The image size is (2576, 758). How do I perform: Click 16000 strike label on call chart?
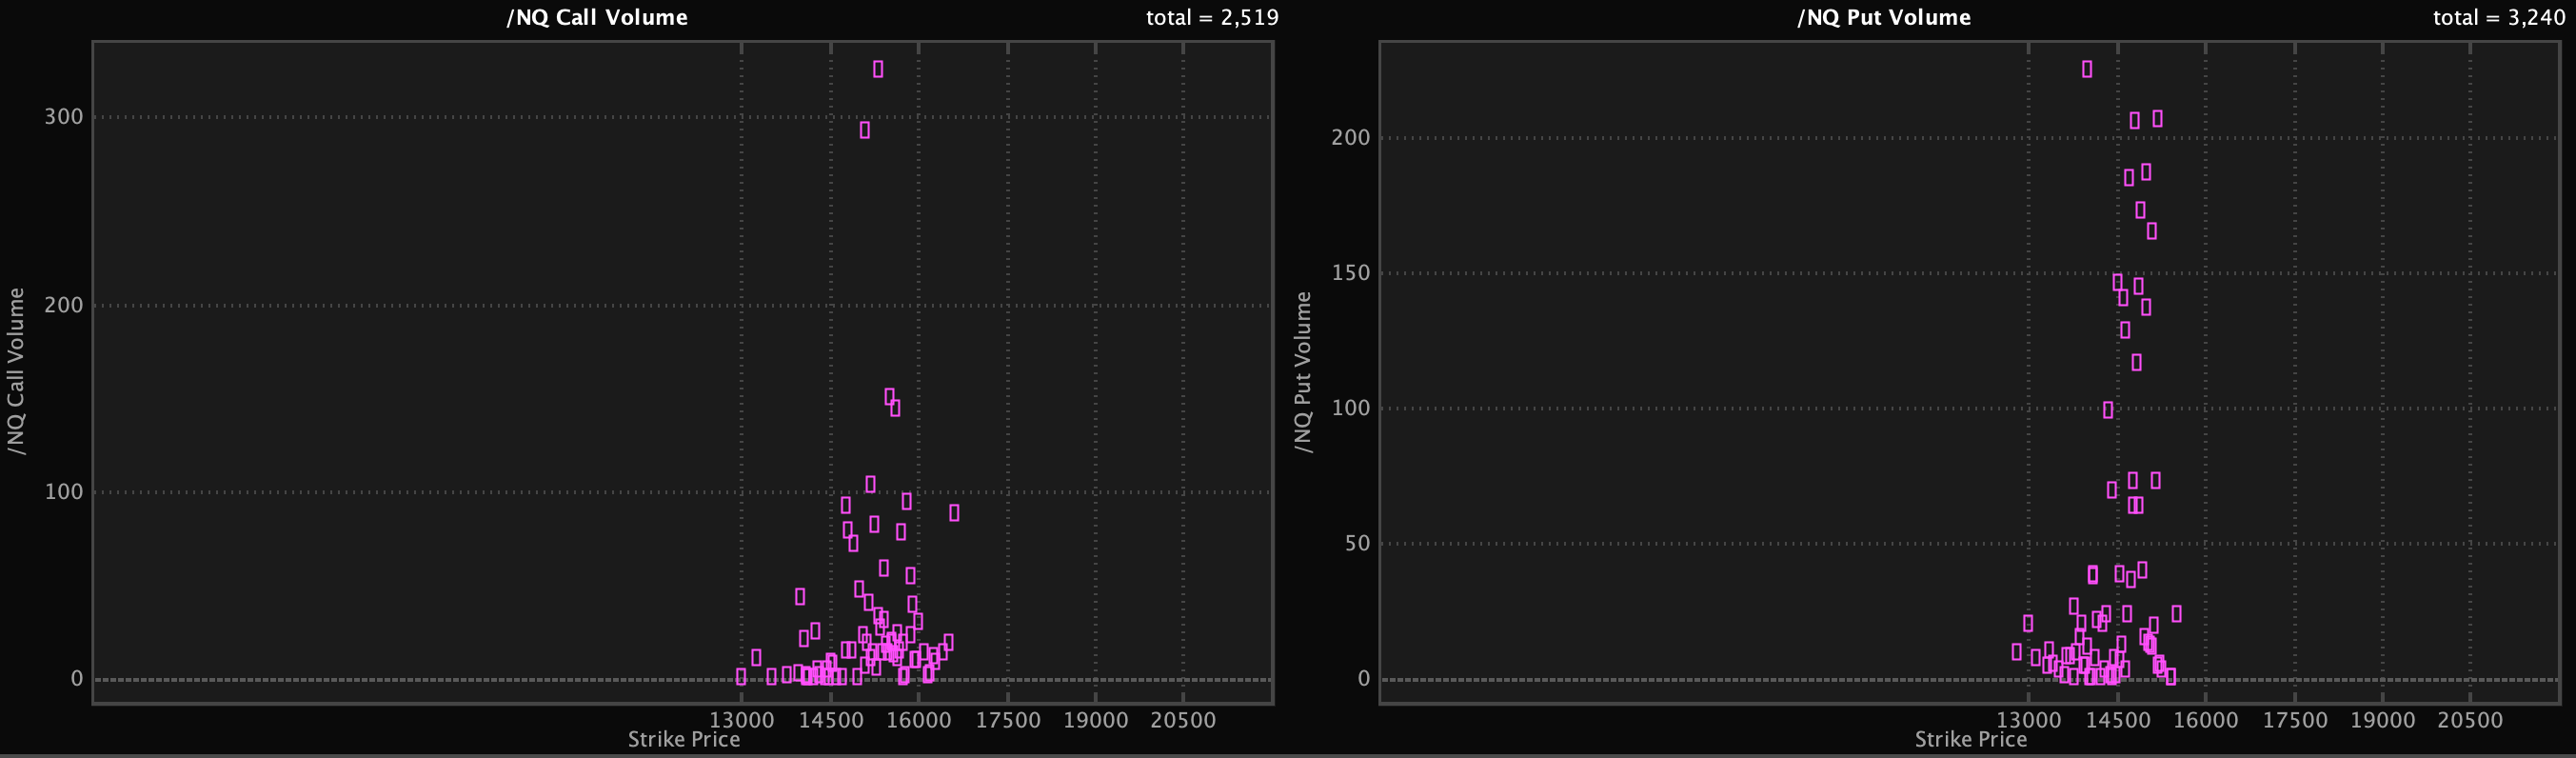(x=919, y=720)
